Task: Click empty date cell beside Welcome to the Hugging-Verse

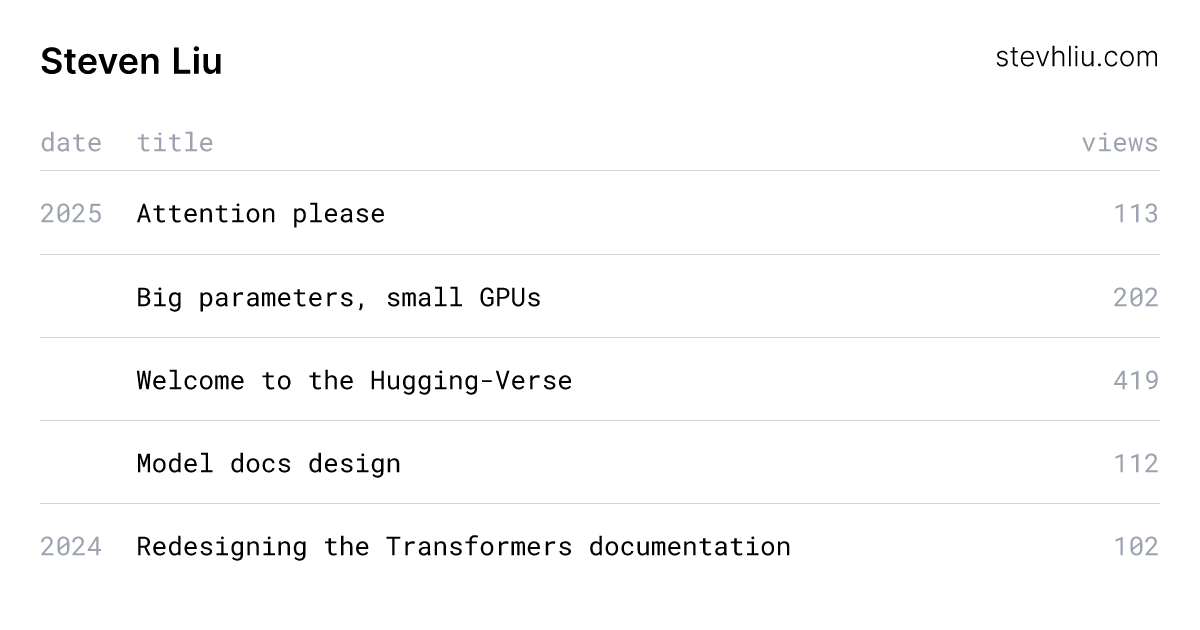Action: [71, 380]
